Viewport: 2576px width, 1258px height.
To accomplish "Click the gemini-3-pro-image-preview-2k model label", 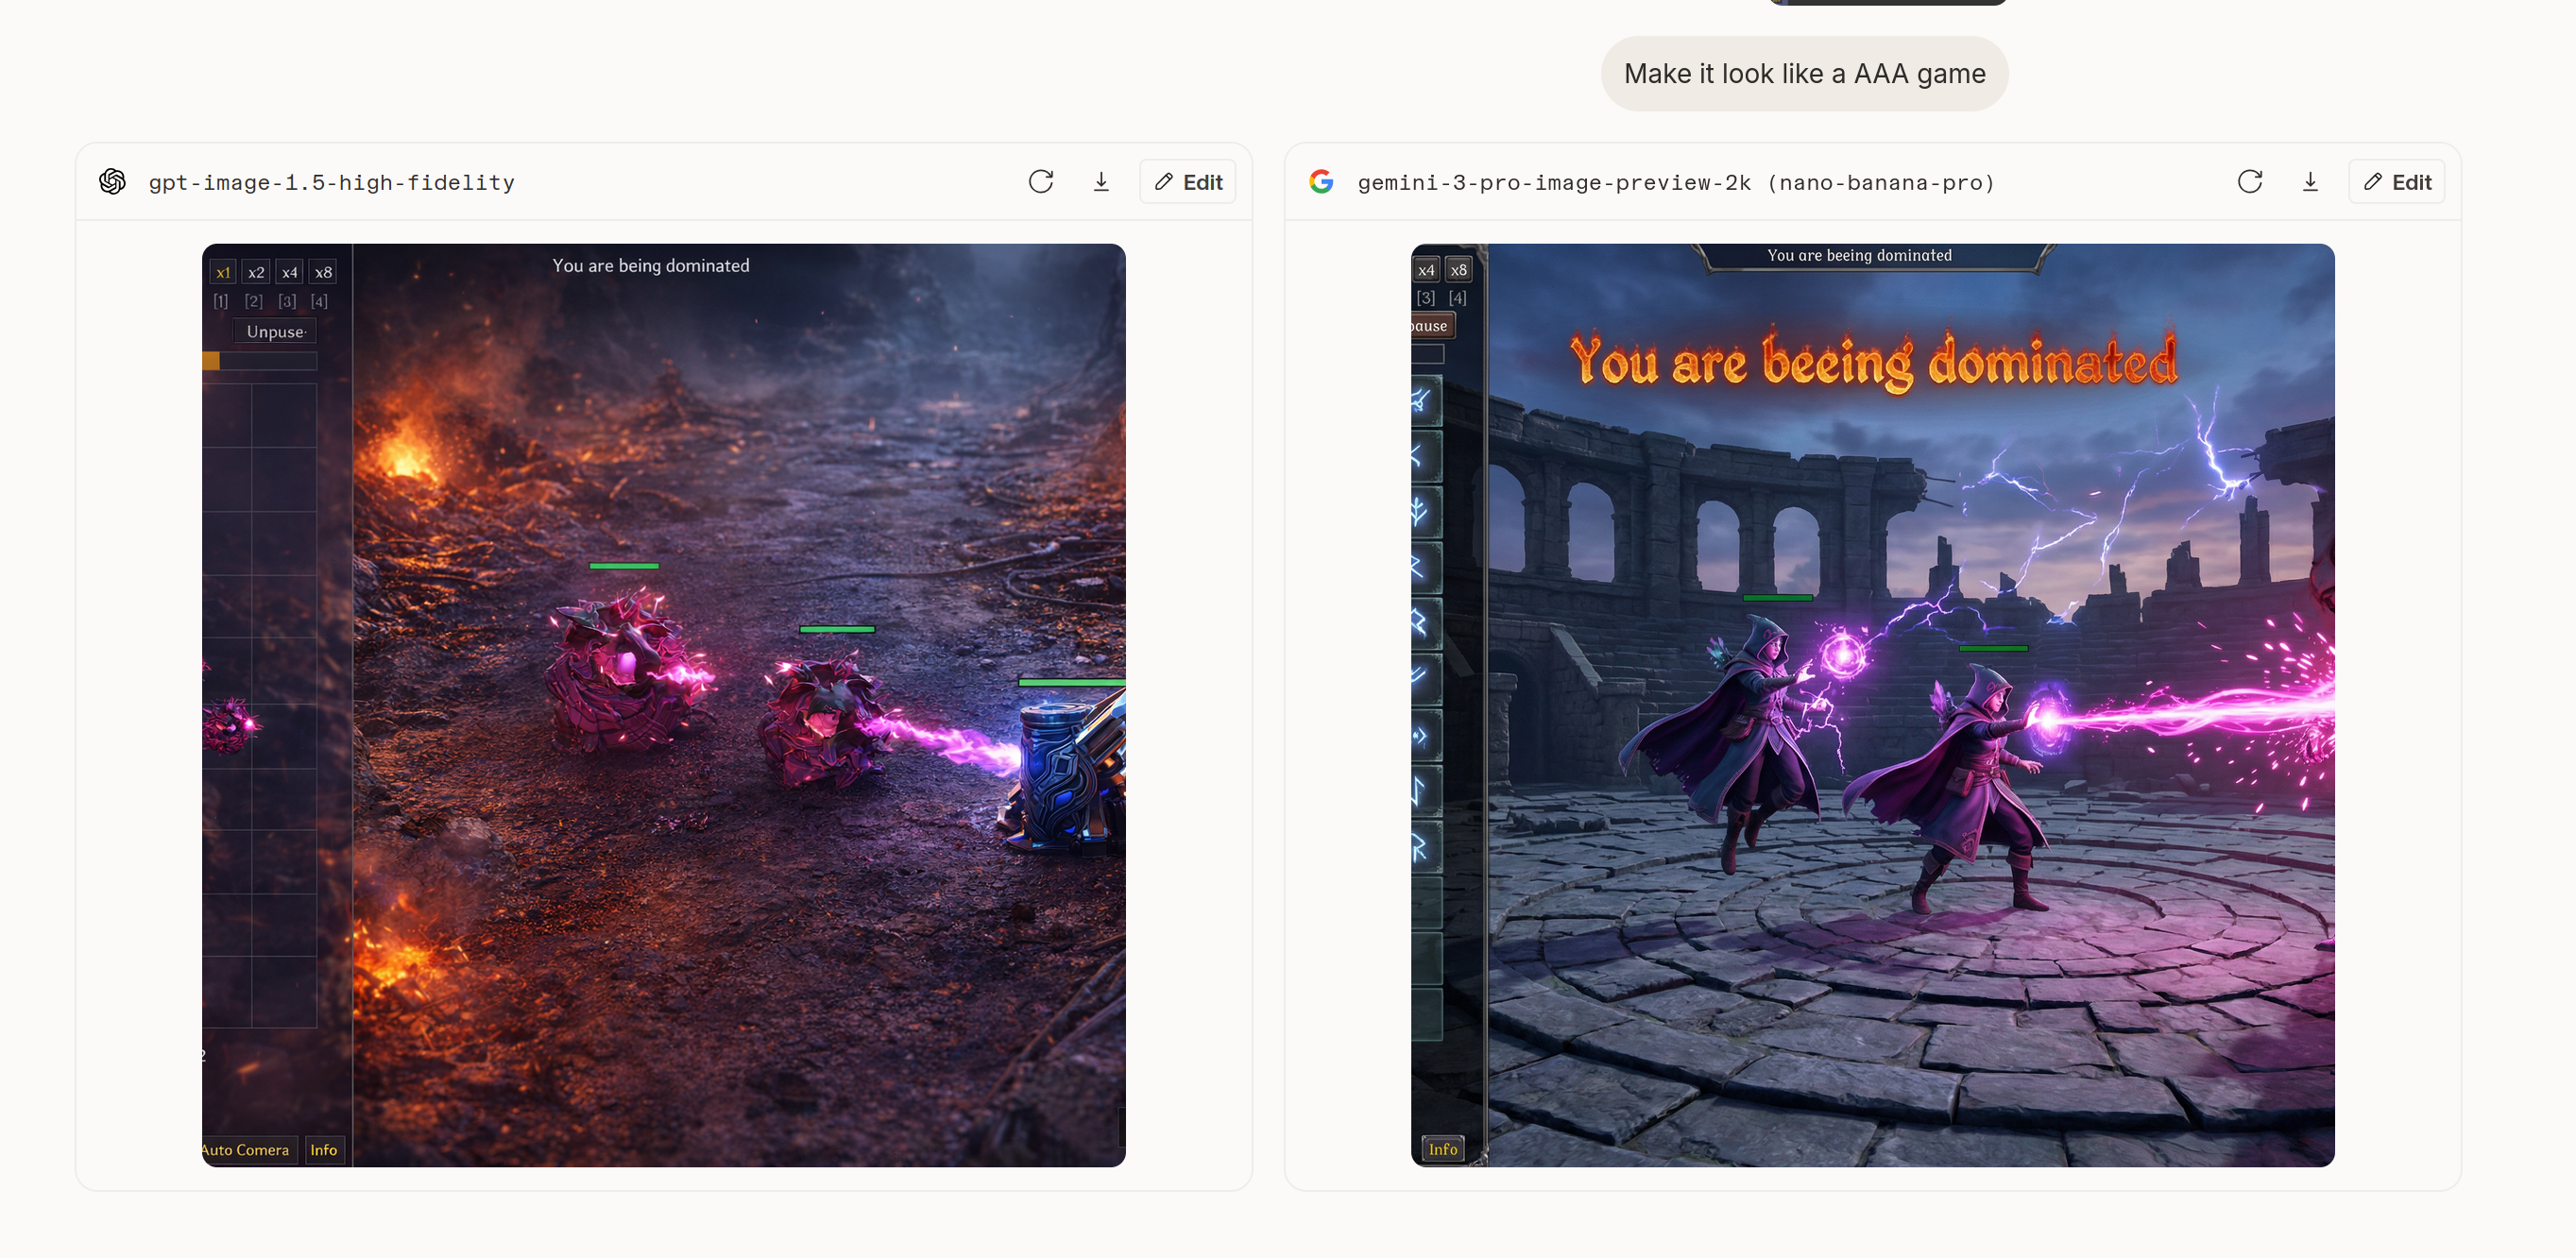I will (x=1675, y=183).
